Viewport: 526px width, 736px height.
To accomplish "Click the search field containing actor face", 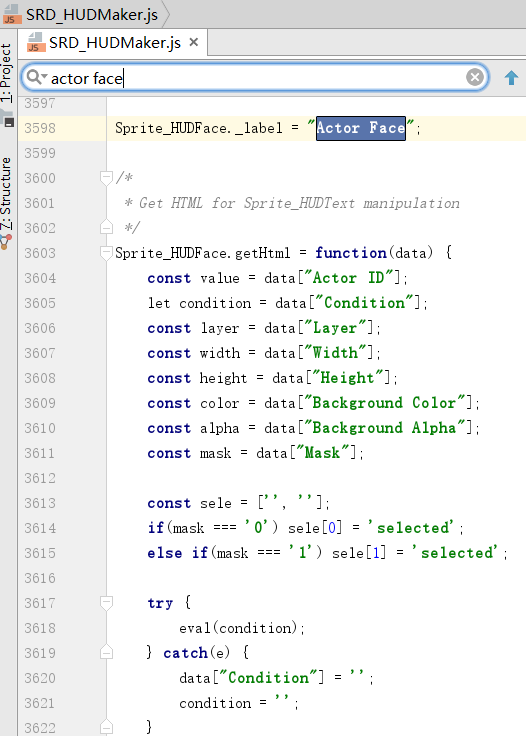I will pyautogui.click(x=255, y=77).
